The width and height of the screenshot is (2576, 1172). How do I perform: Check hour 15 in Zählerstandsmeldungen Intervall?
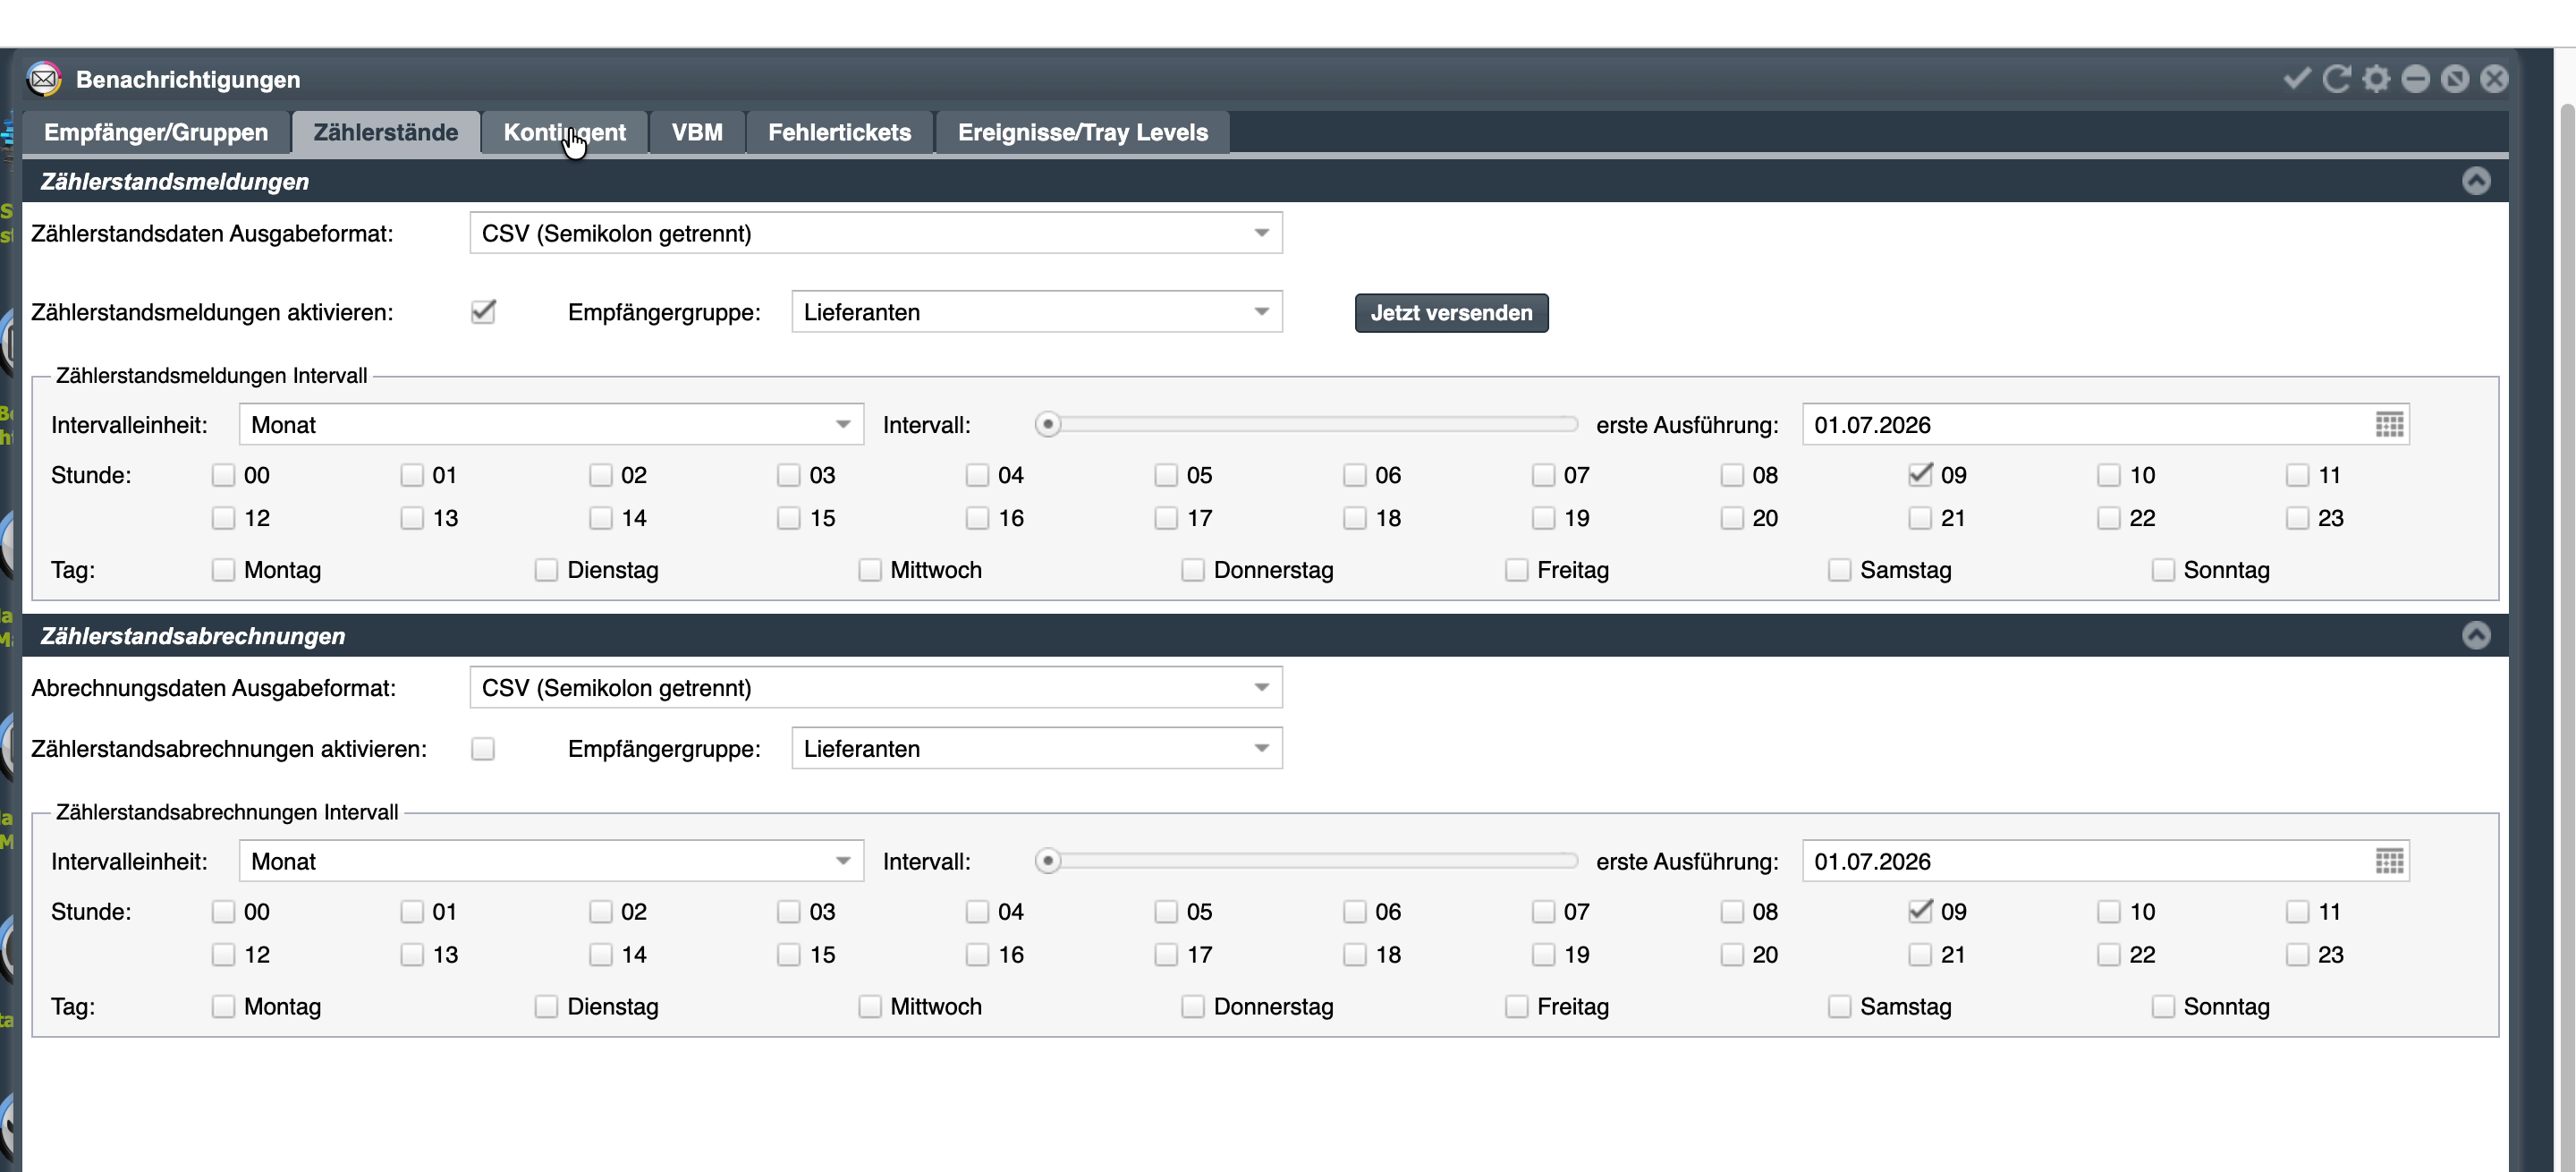[789, 518]
